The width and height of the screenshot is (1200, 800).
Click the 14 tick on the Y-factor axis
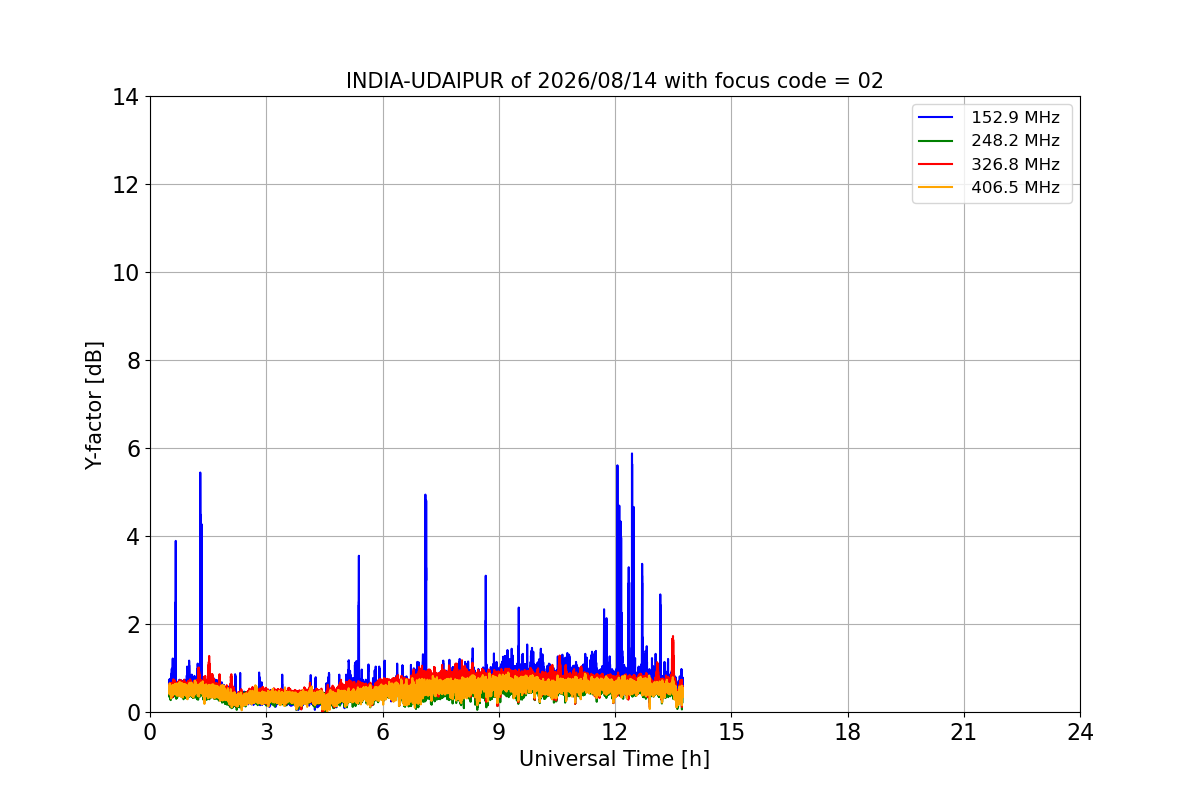click(125, 97)
